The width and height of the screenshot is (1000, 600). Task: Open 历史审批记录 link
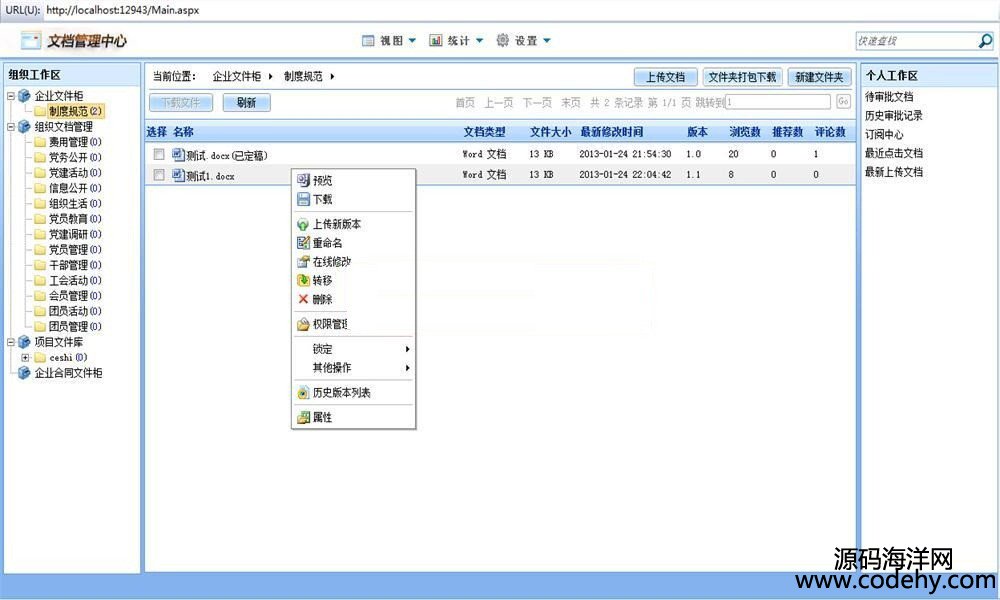[893, 115]
